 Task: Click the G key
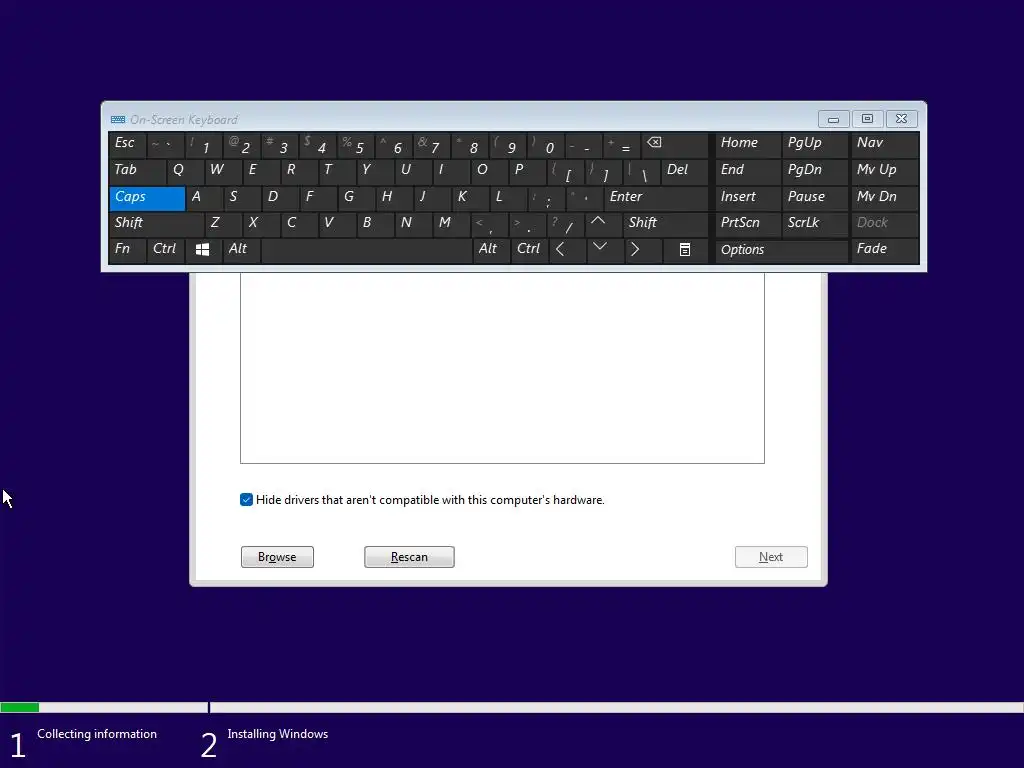(356, 198)
